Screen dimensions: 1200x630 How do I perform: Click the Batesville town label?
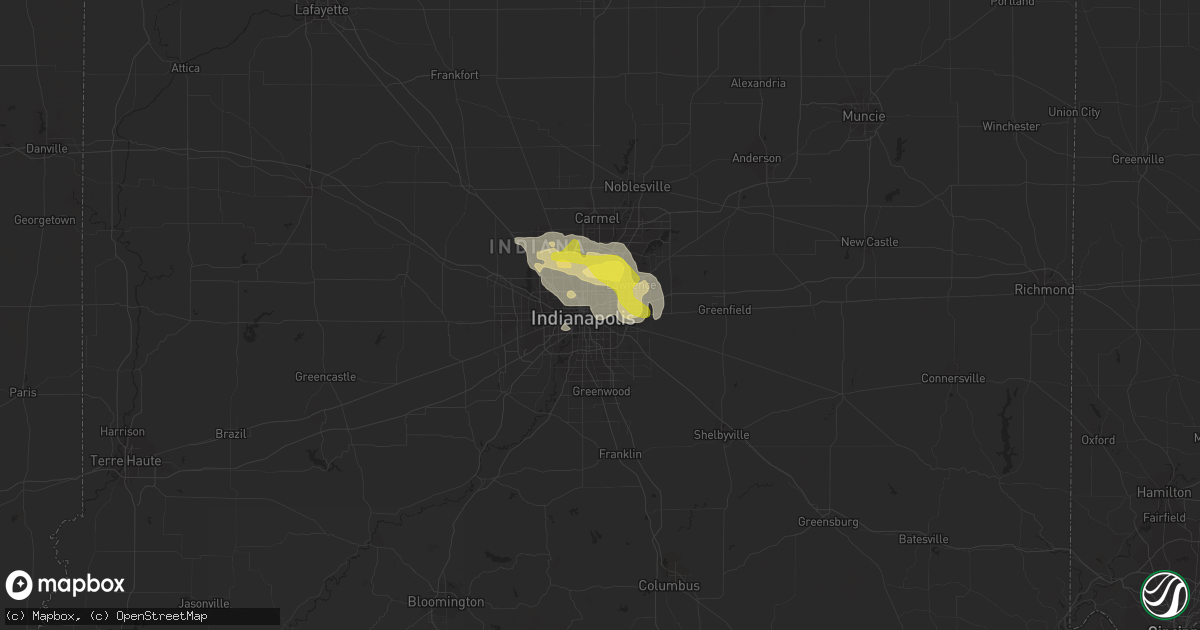(923, 539)
